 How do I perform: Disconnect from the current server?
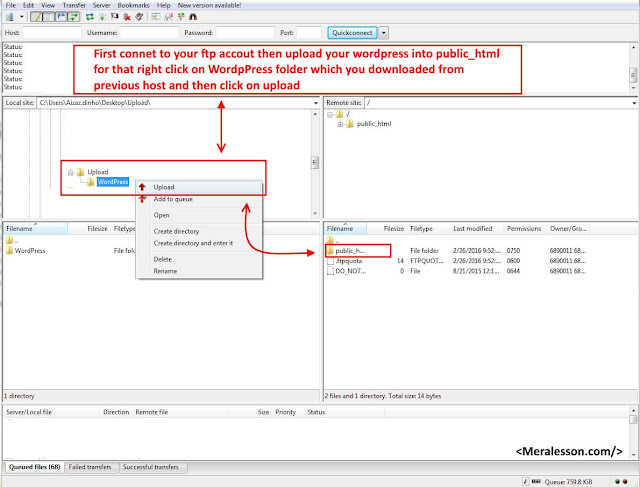point(127,17)
